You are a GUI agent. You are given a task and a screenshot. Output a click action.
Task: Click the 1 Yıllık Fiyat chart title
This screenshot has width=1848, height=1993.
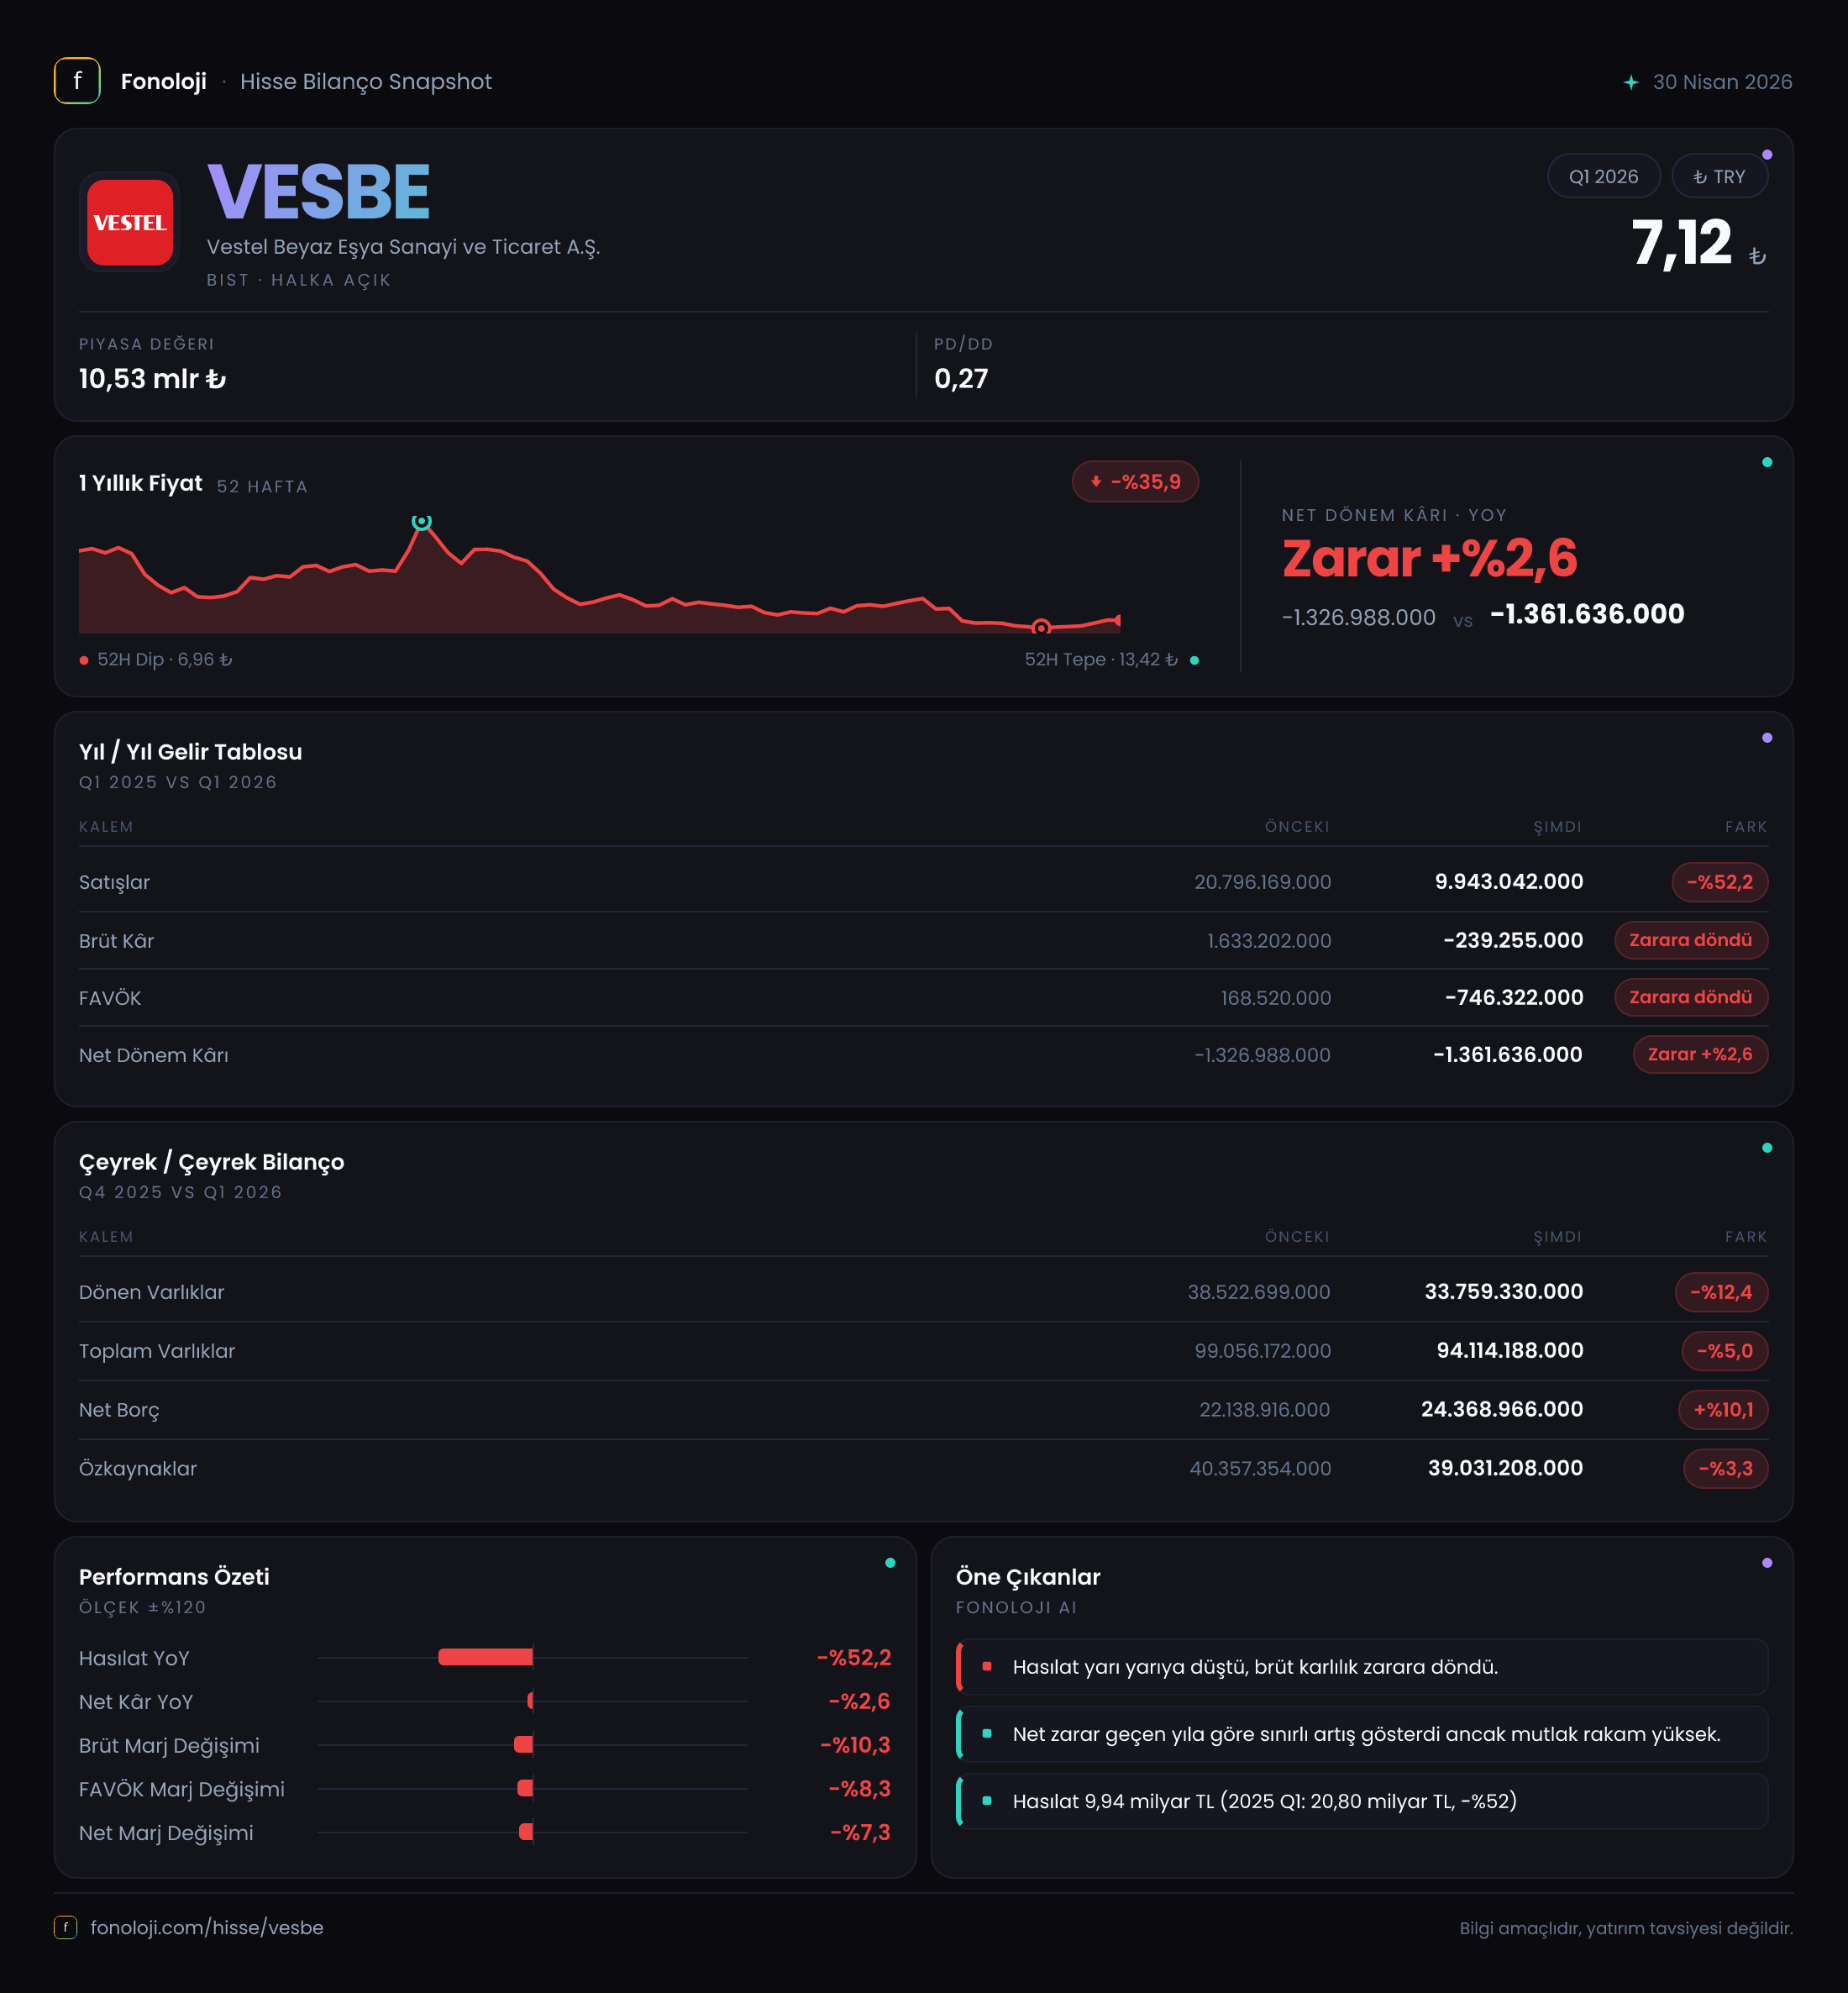(141, 483)
